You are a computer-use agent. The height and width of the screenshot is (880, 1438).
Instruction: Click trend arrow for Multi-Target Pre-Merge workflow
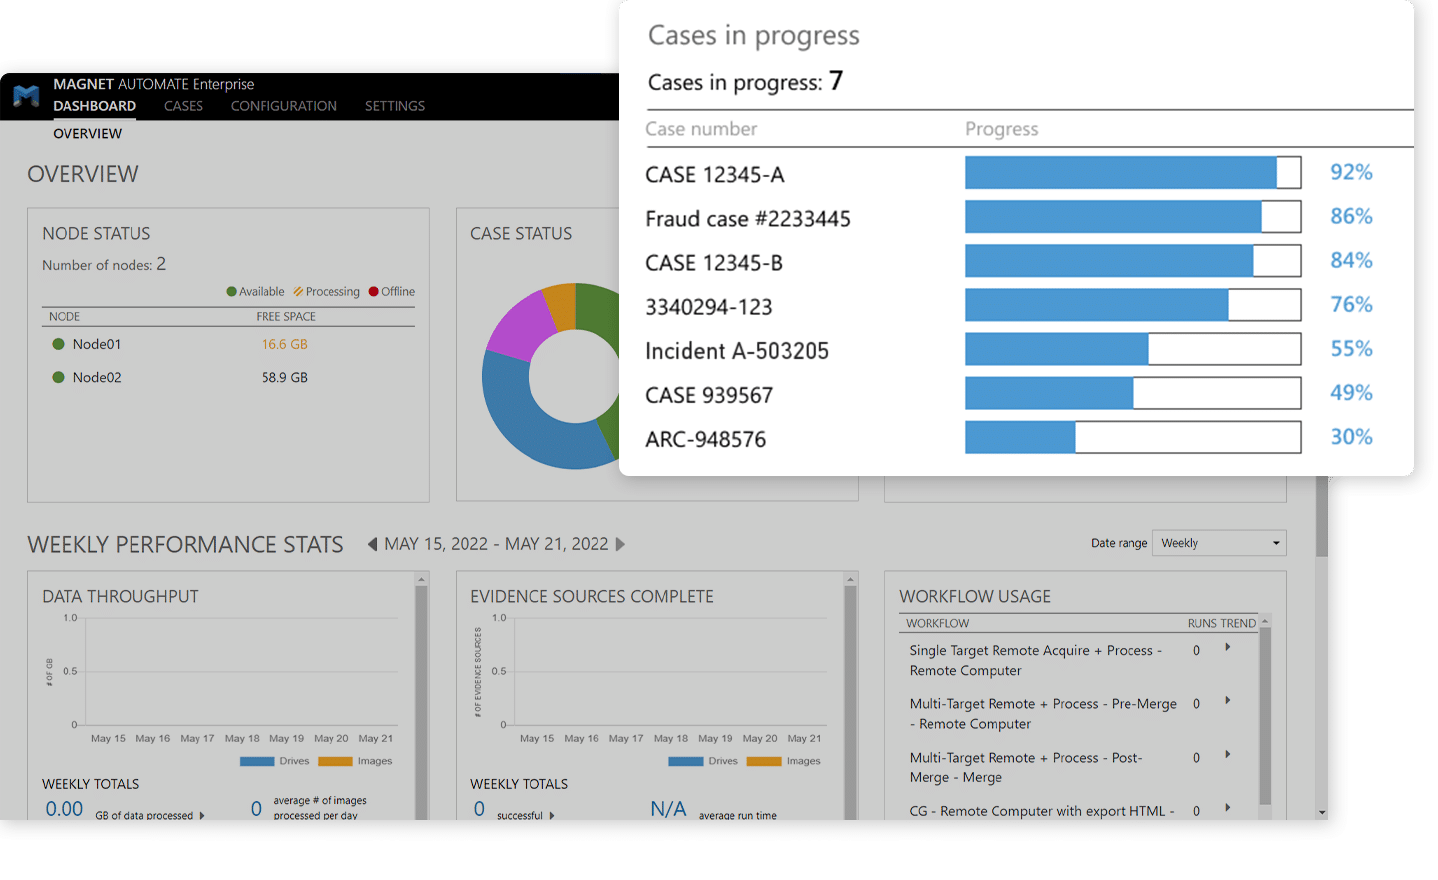click(1227, 701)
